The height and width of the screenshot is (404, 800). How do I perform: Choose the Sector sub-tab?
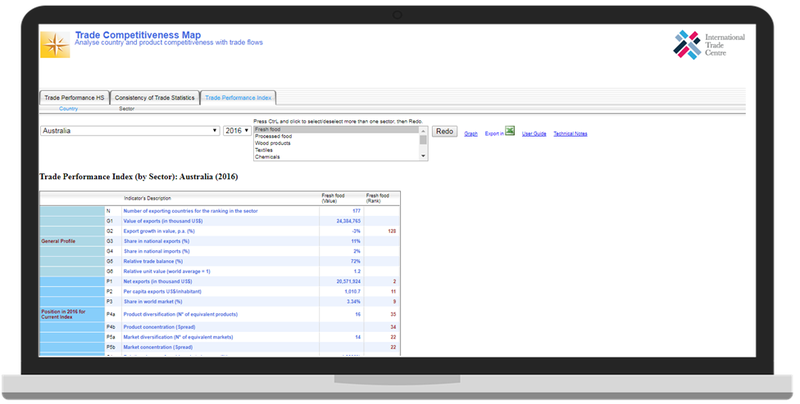(x=127, y=109)
